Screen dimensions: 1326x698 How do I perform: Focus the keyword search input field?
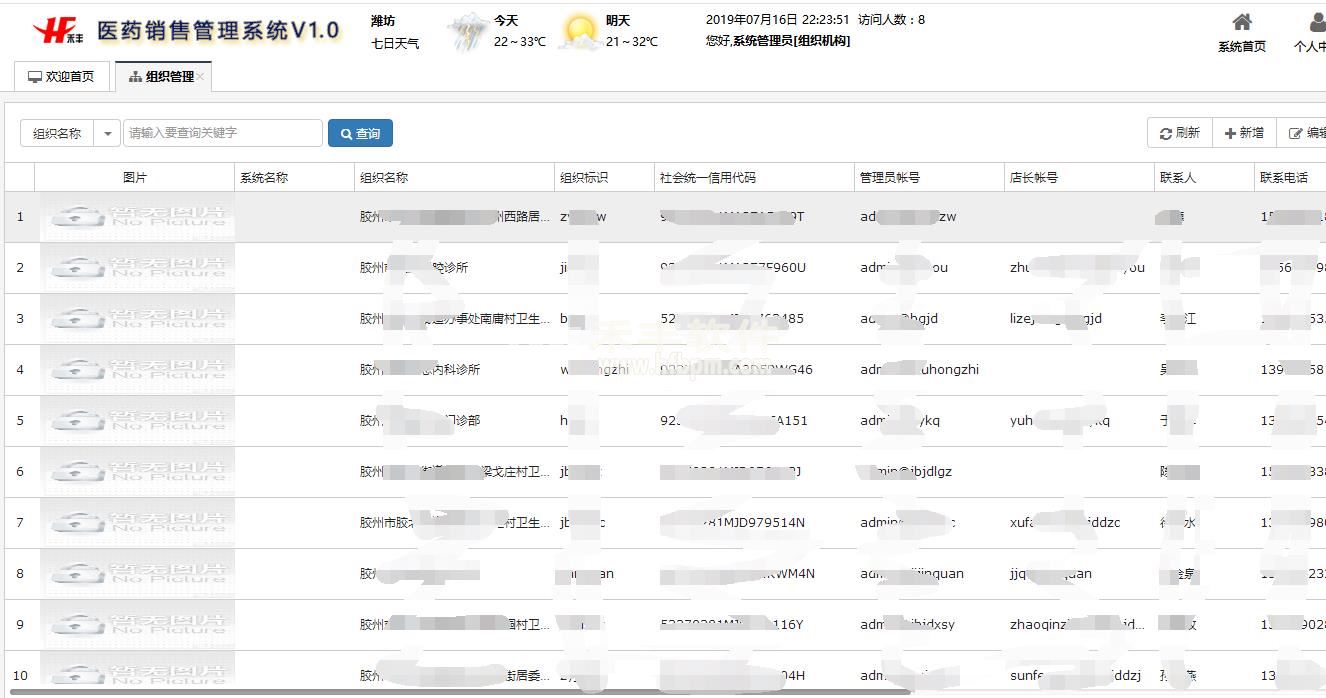[222, 133]
